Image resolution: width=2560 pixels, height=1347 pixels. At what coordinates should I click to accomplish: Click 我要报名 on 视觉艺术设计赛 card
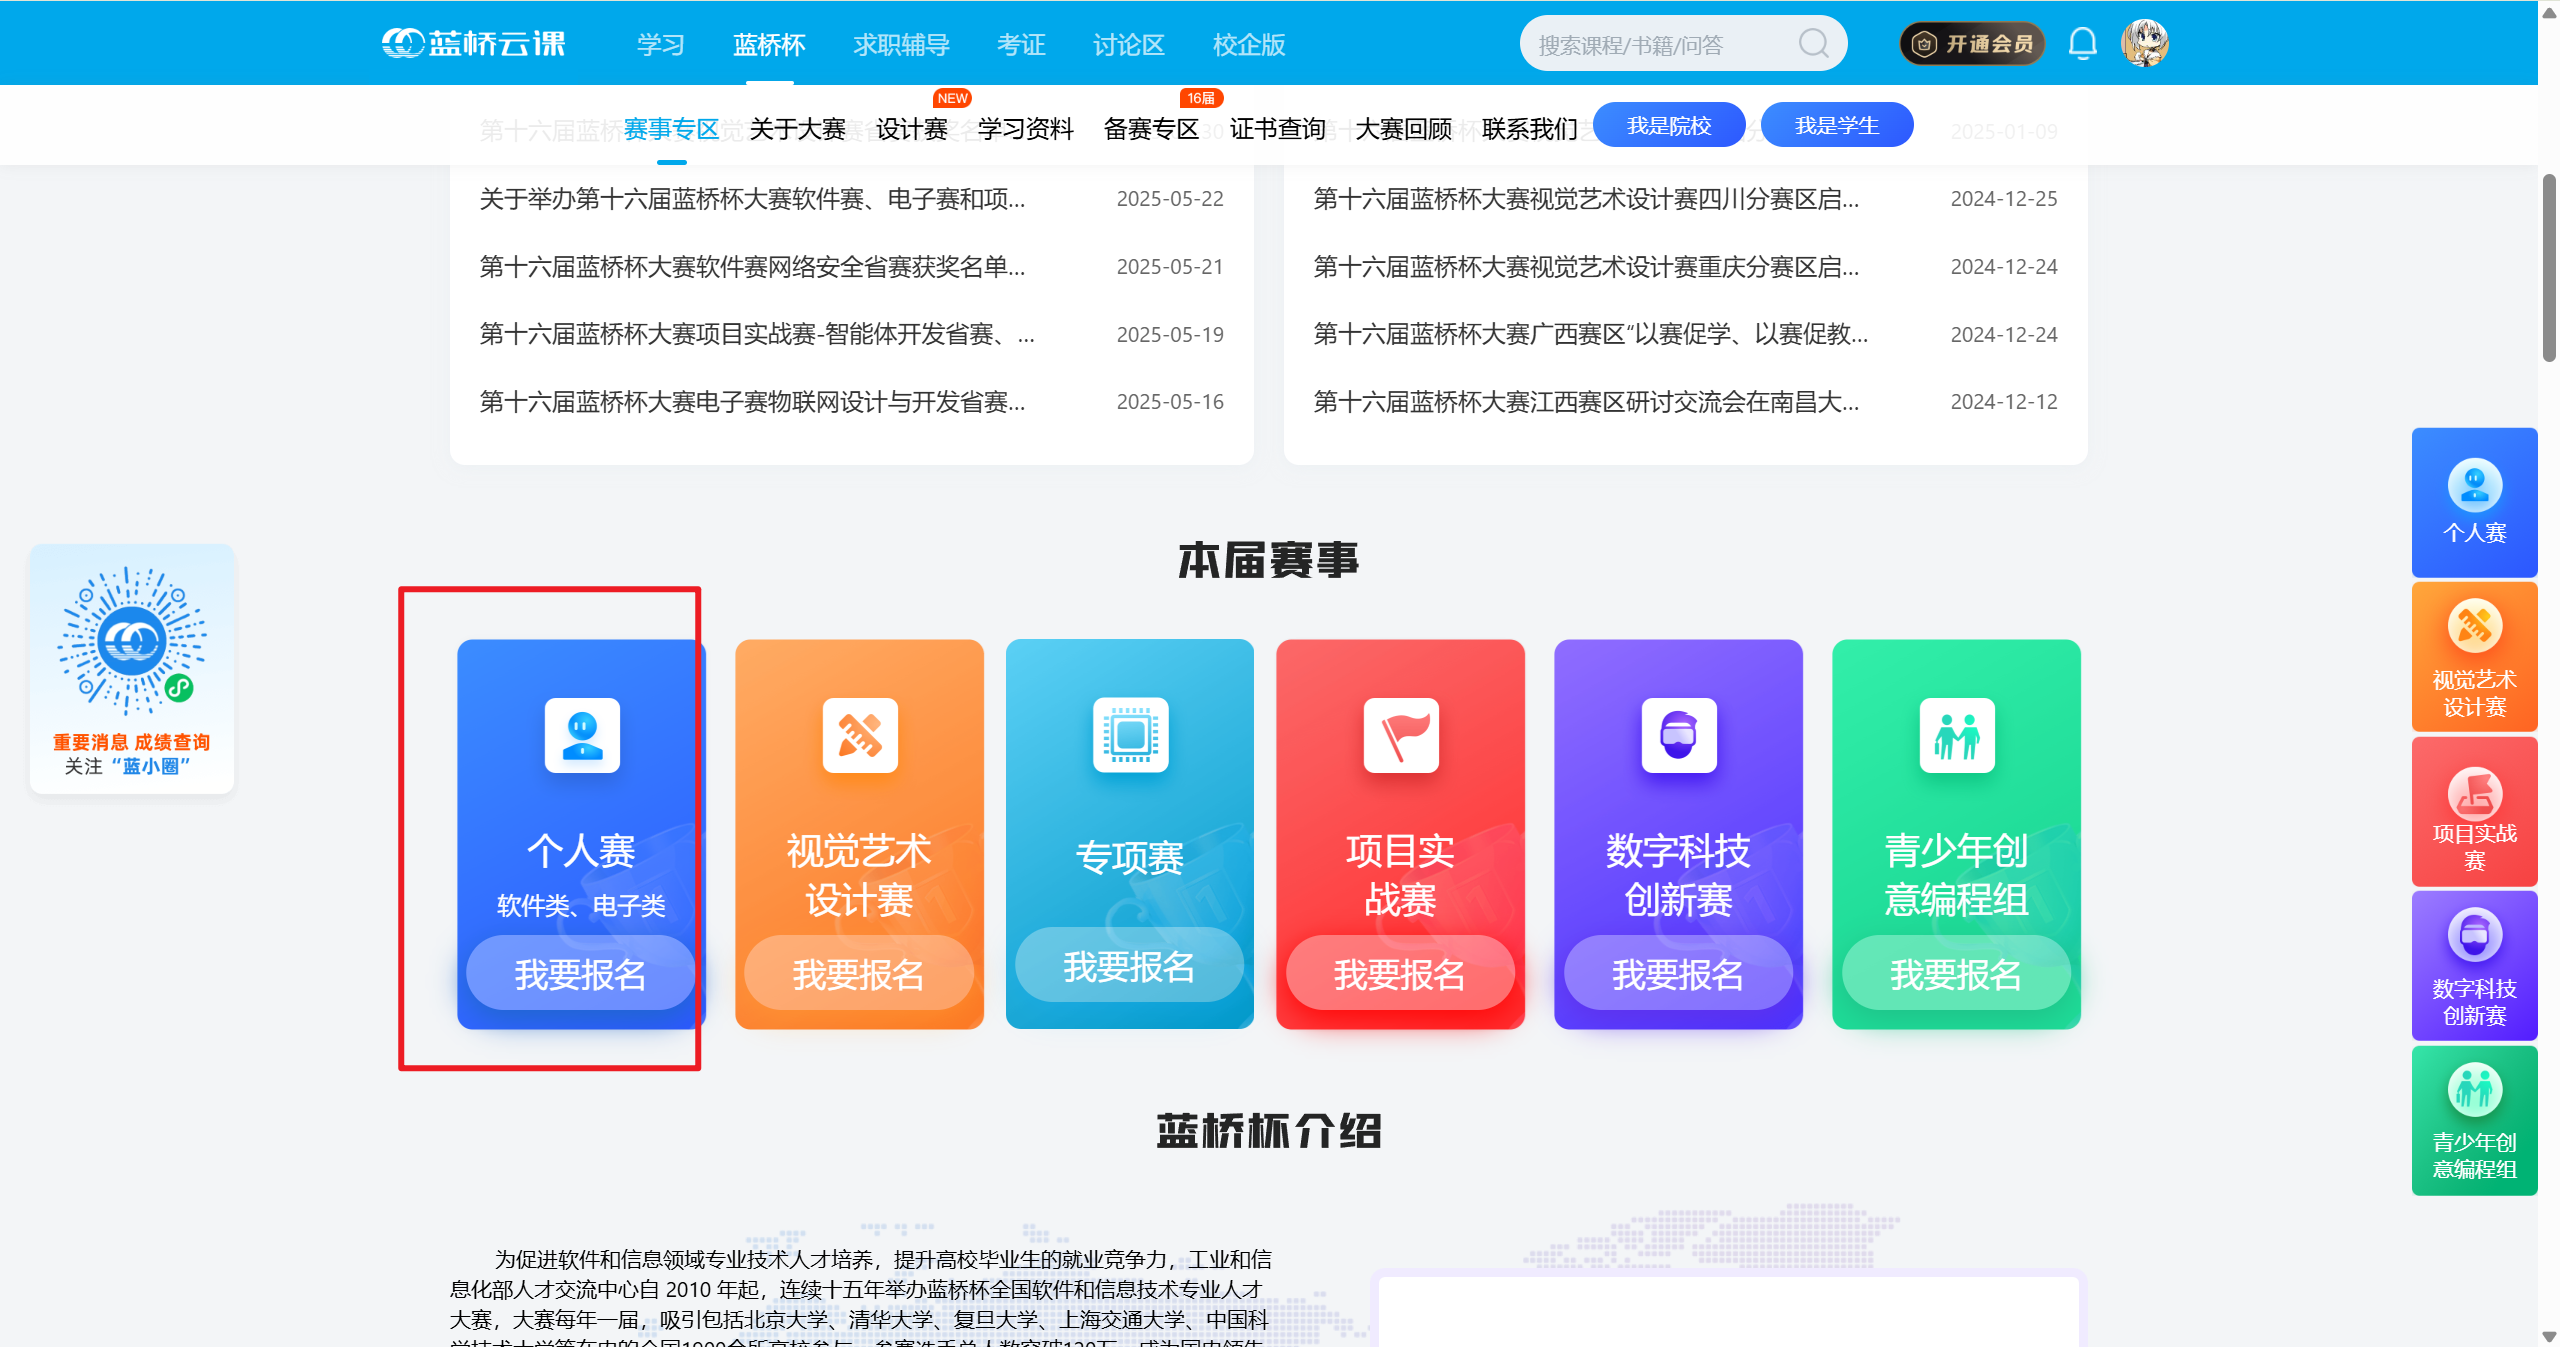click(x=858, y=973)
